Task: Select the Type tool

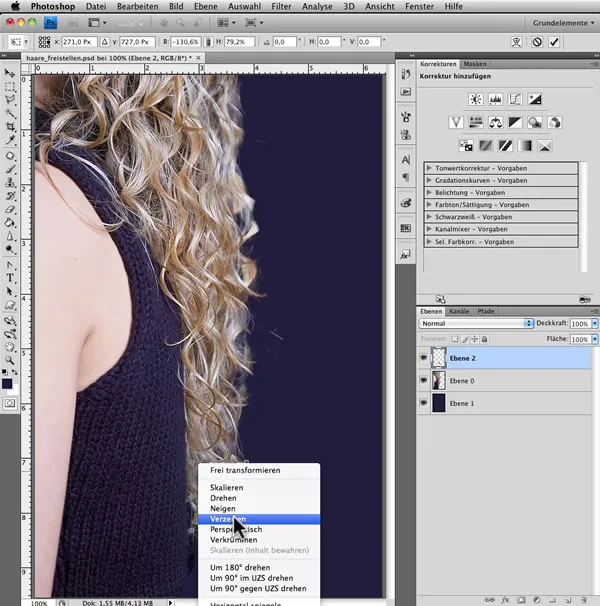Action: coord(10,277)
